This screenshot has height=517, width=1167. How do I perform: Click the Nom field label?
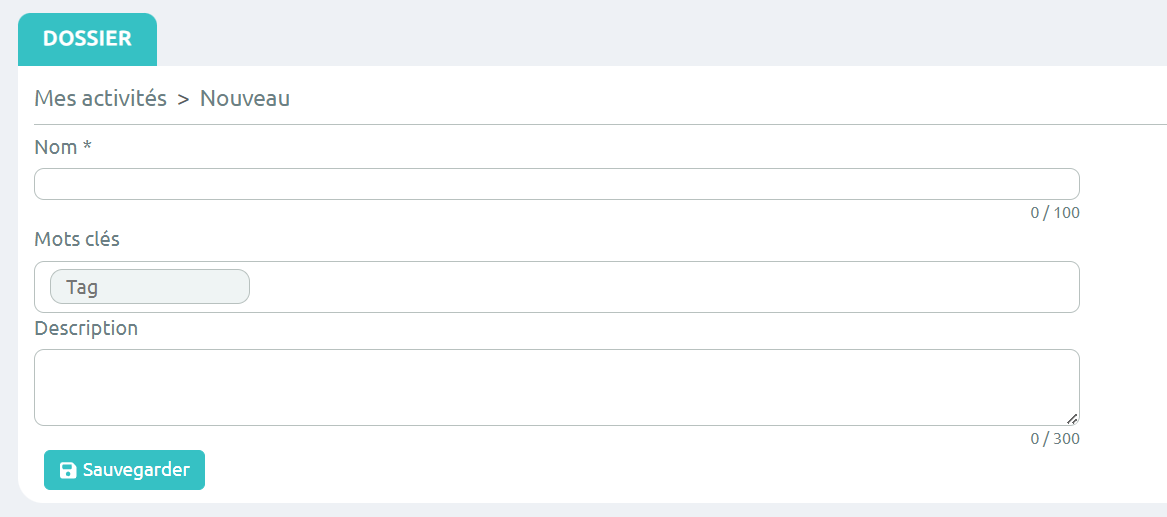pyautogui.click(x=56, y=147)
